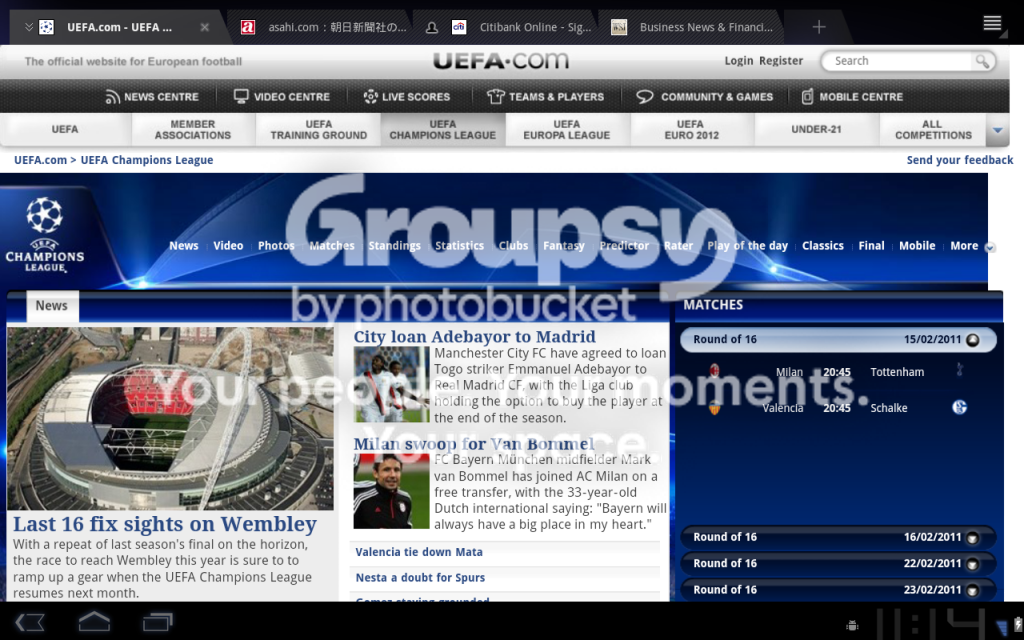Click UEFA Champions League breadcrumb
Image resolution: width=1024 pixels, height=640 pixels.
tap(147, 160)
